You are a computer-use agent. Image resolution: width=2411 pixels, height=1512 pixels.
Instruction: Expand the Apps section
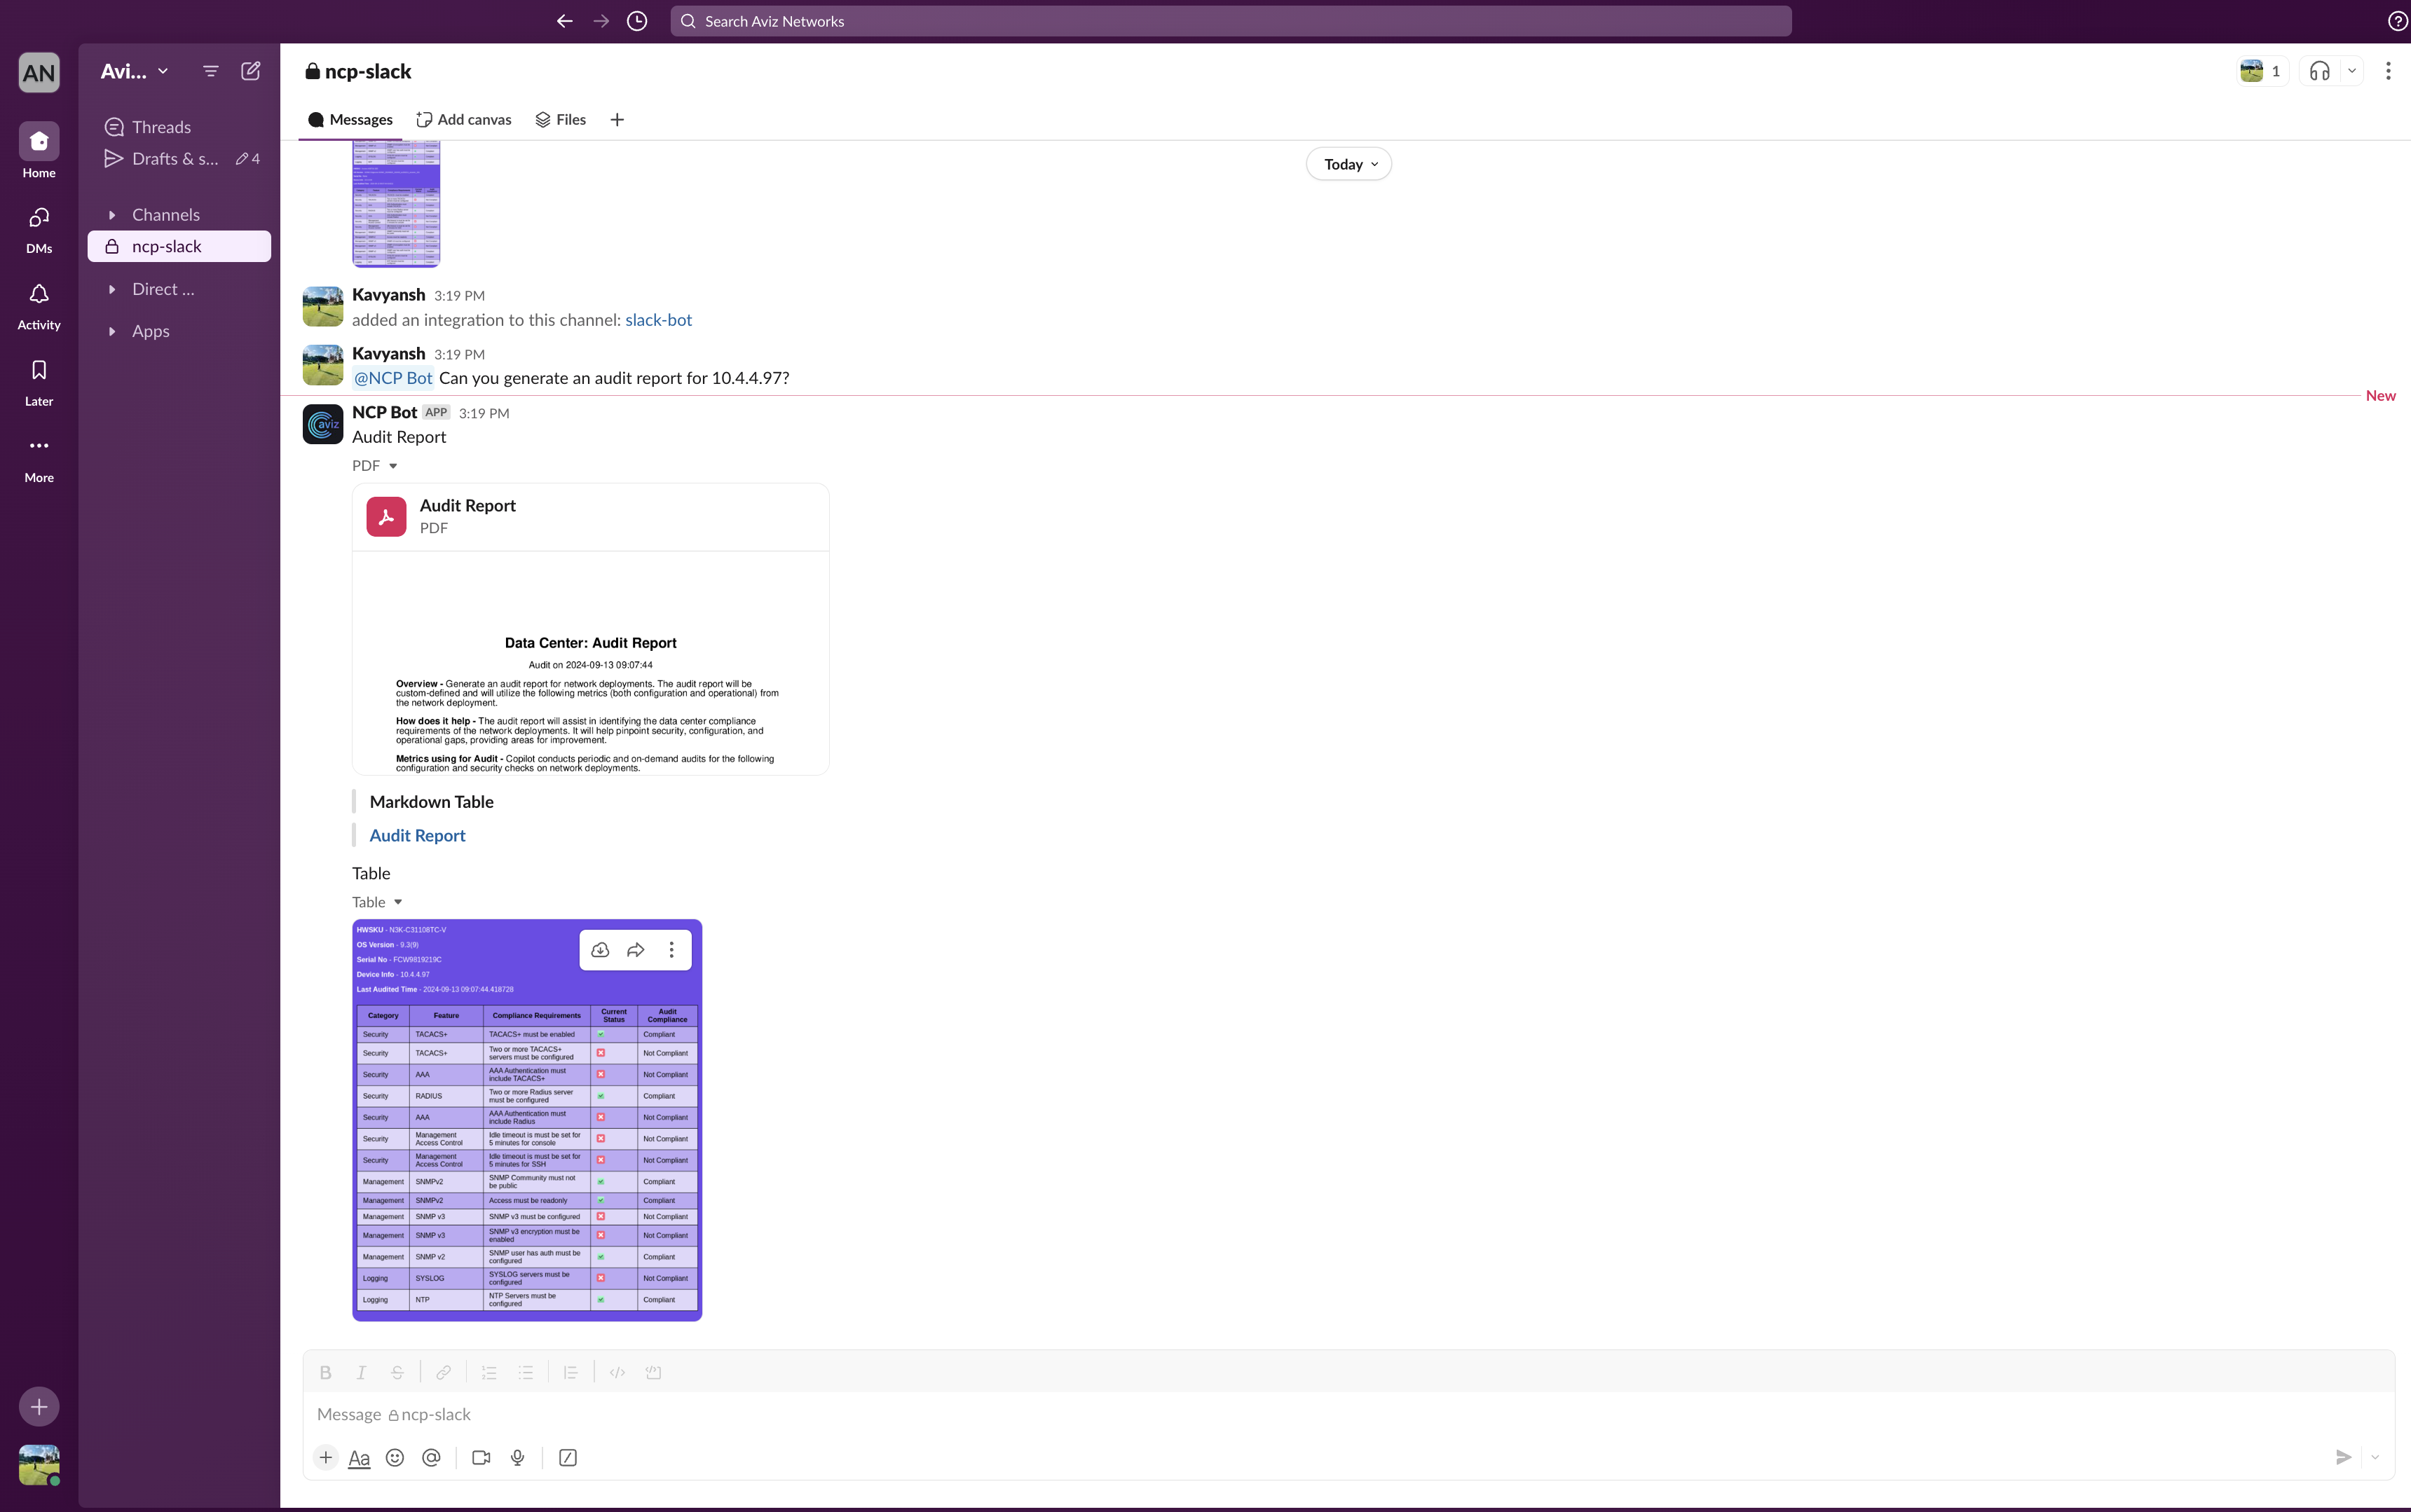pyautogui.click(x=112, y=331)
